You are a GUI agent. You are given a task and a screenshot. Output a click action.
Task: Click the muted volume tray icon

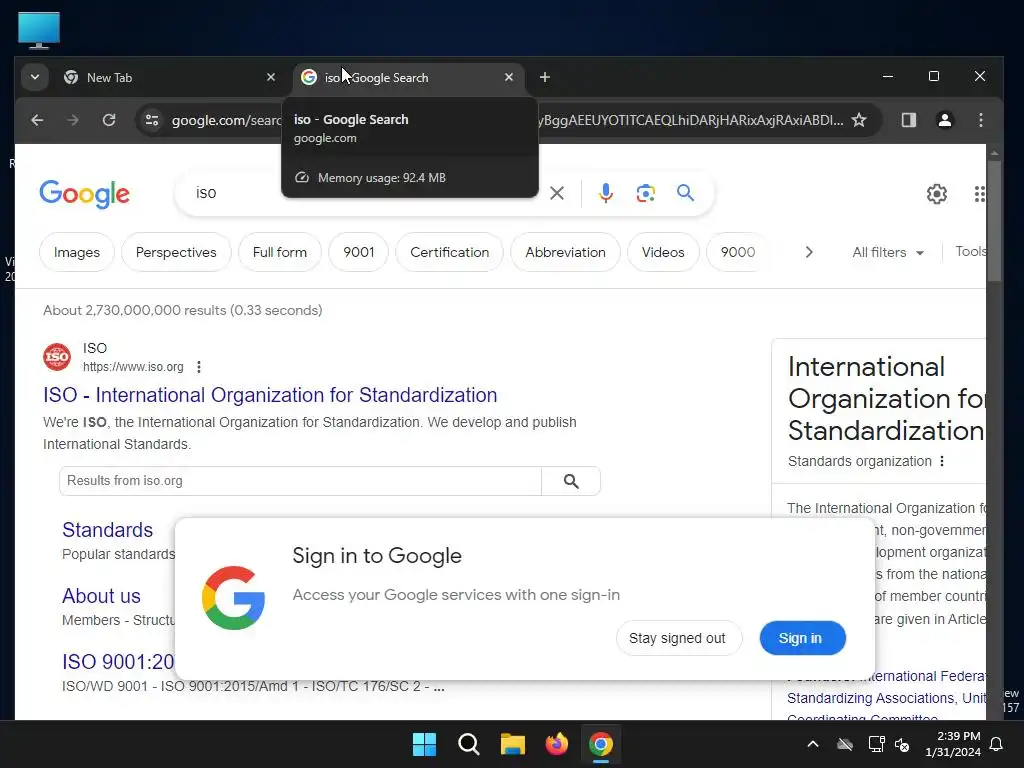[903, 744]
